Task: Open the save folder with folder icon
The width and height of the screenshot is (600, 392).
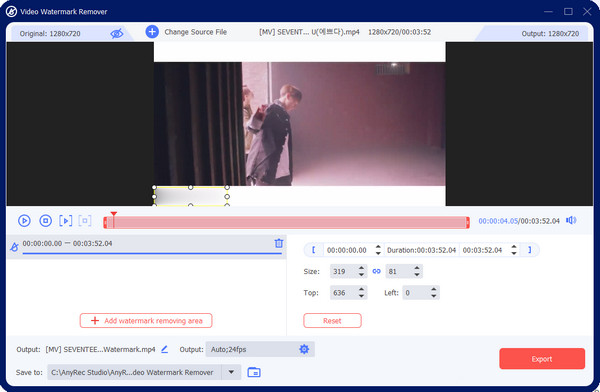Action: (x=254, y=372)
